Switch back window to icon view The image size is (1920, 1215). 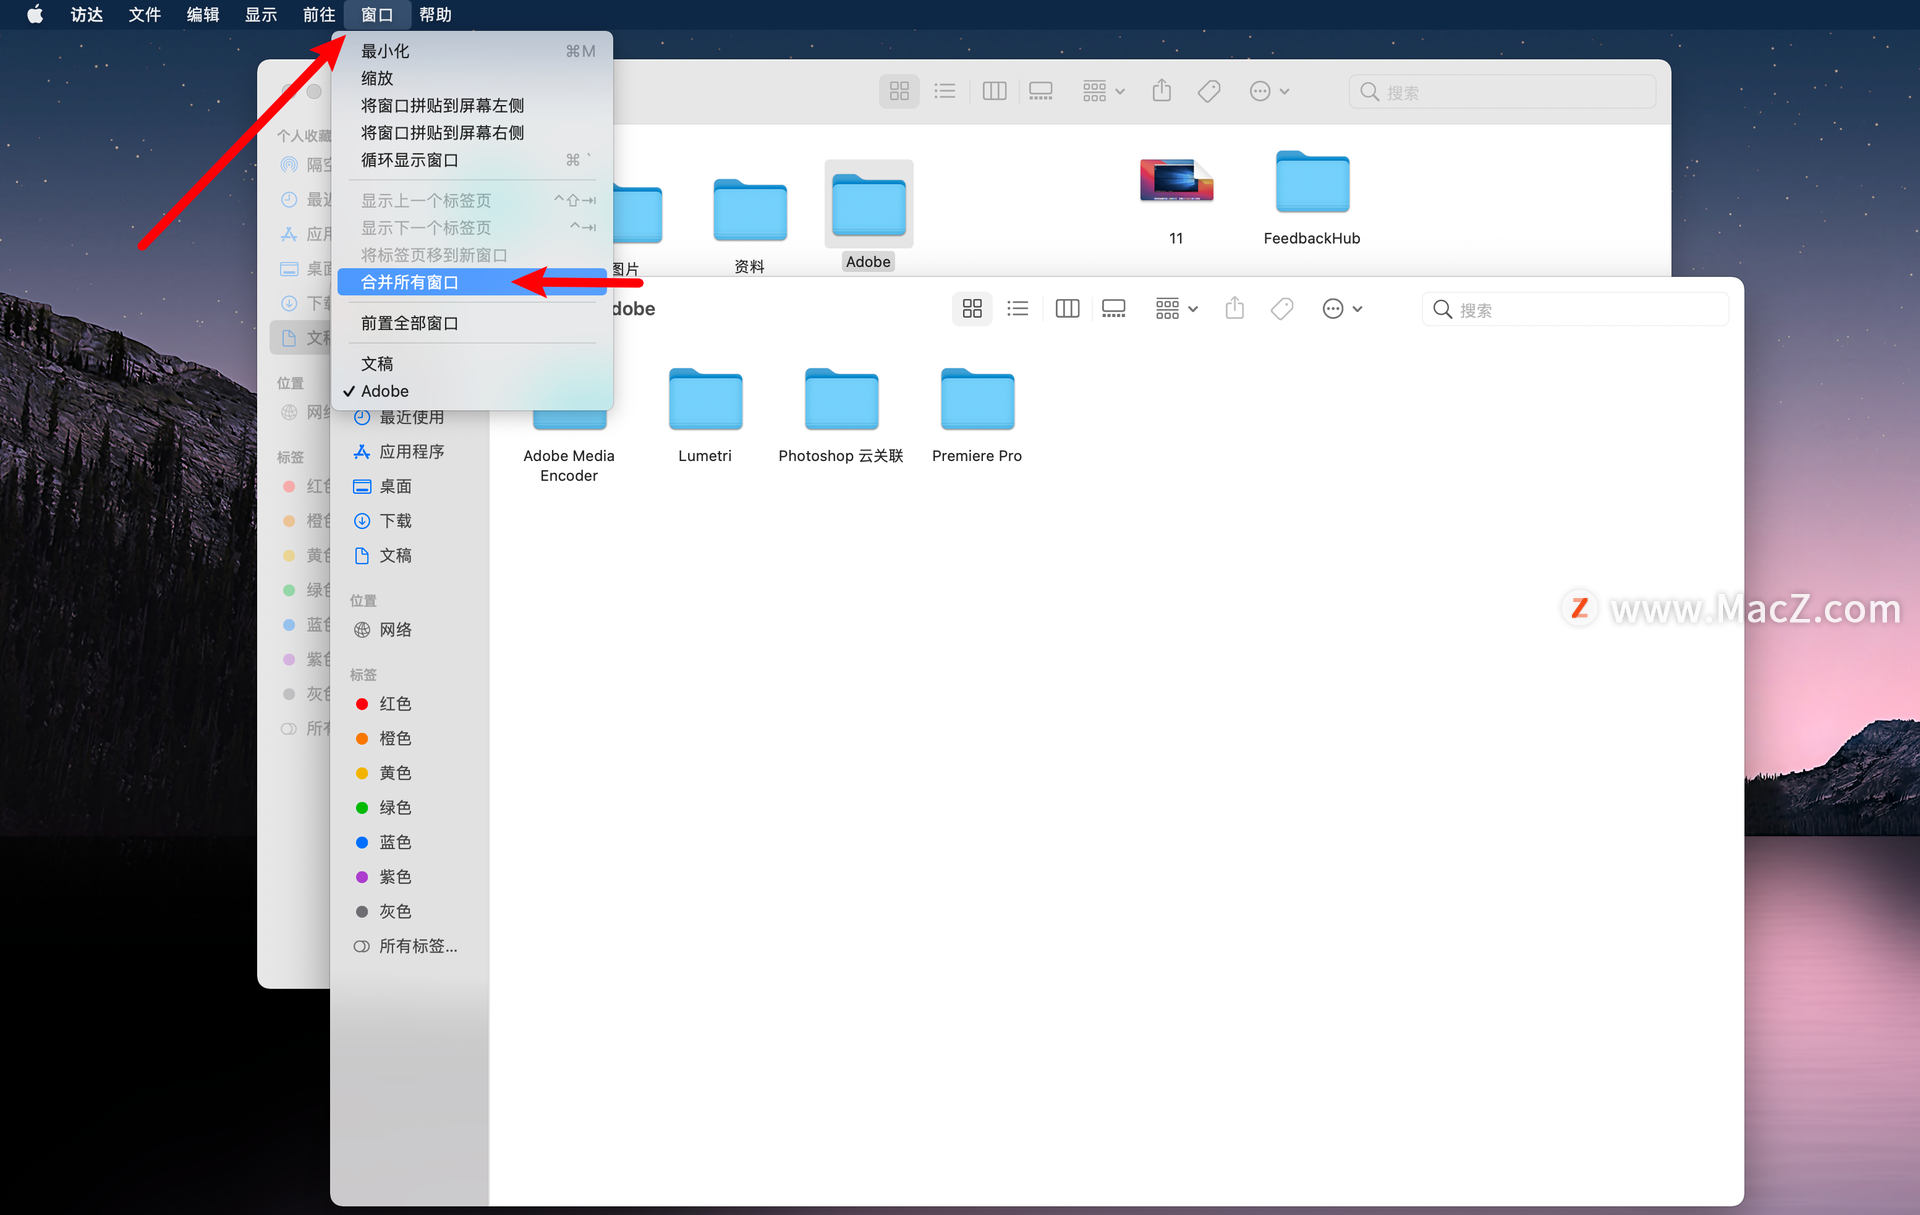pos(899,91)
